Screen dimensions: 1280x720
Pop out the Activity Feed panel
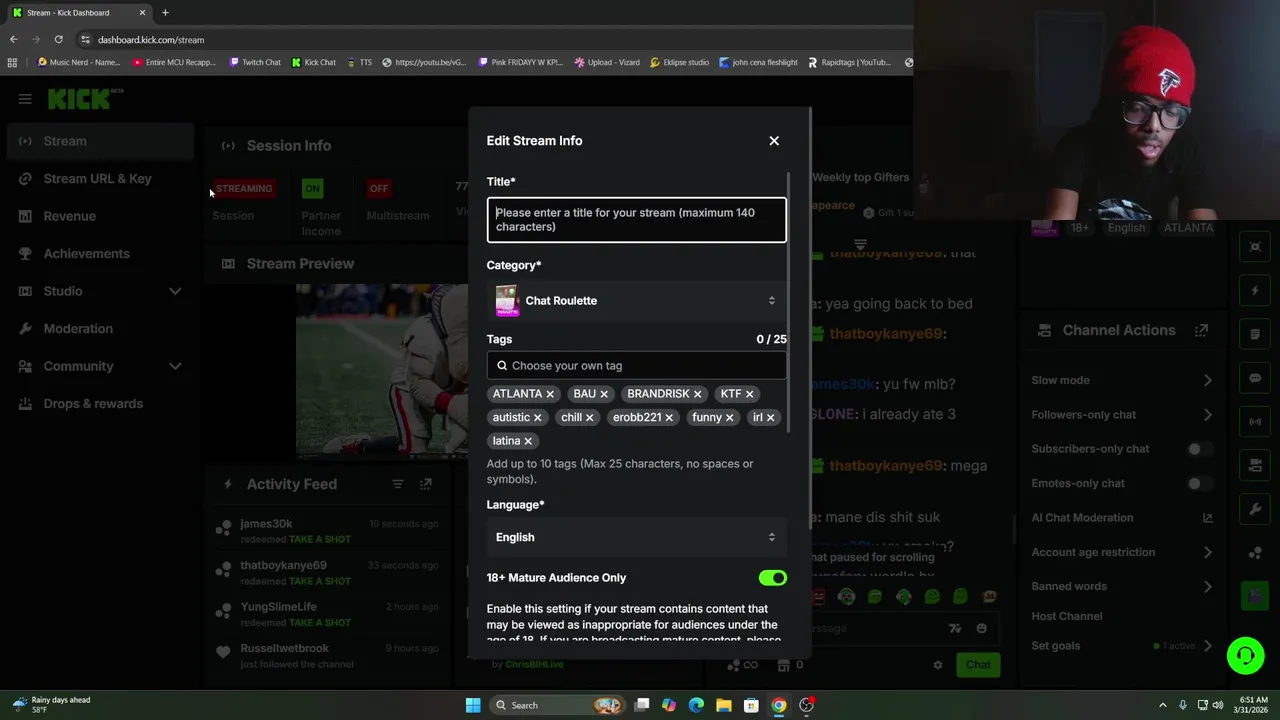426,484
